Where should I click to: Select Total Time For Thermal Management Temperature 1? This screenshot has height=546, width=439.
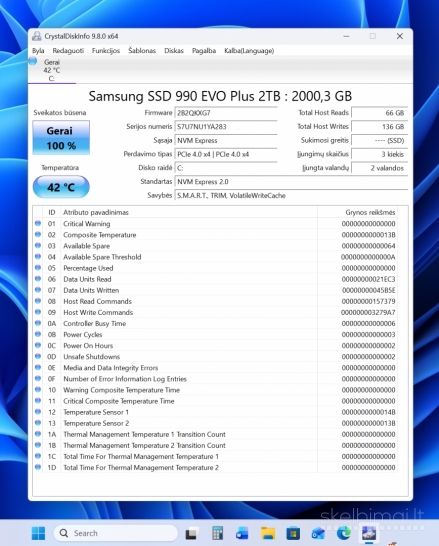pyautogui.click(x=215, y=457)
